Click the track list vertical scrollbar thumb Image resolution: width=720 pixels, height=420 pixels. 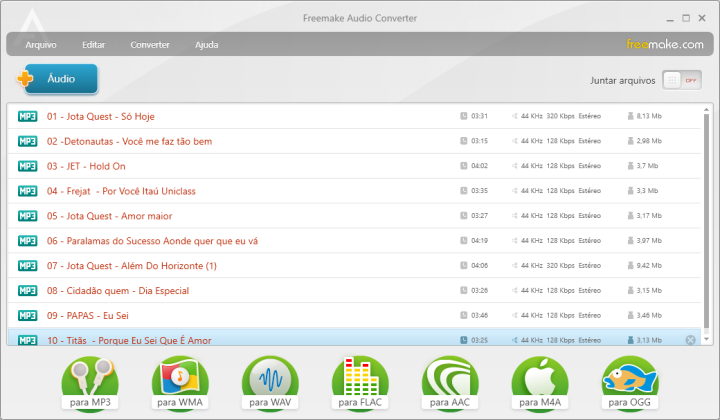tap(706, 221)
